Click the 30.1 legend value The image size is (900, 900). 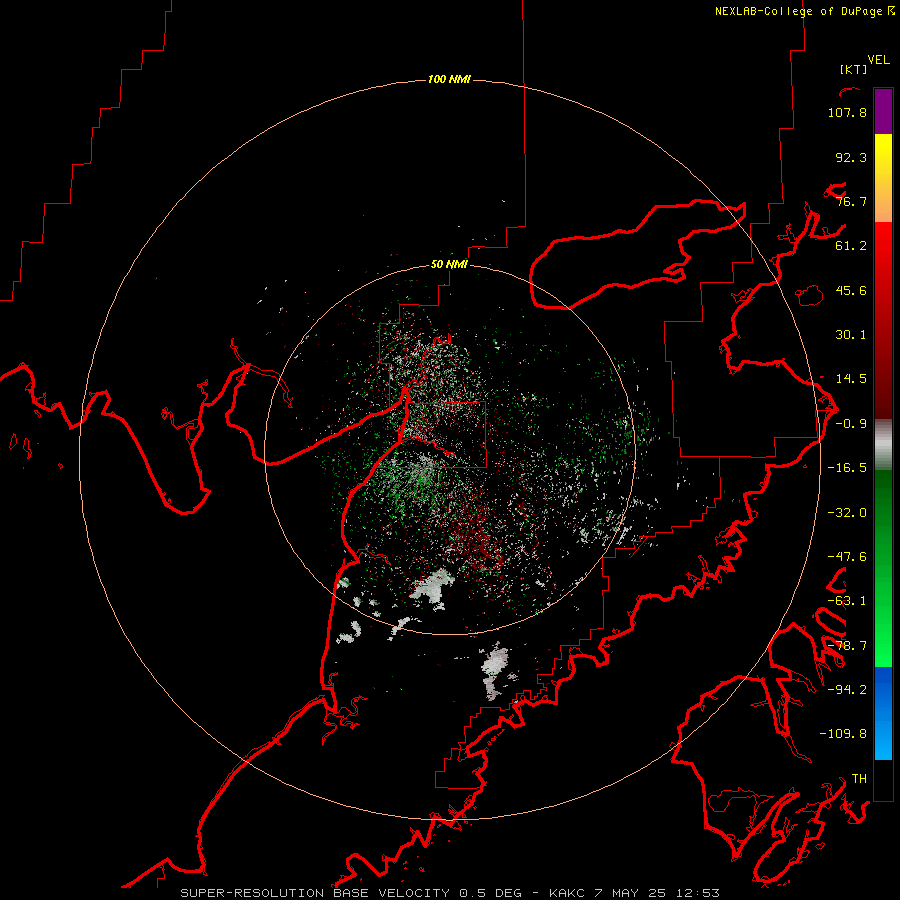click(851, 335)
